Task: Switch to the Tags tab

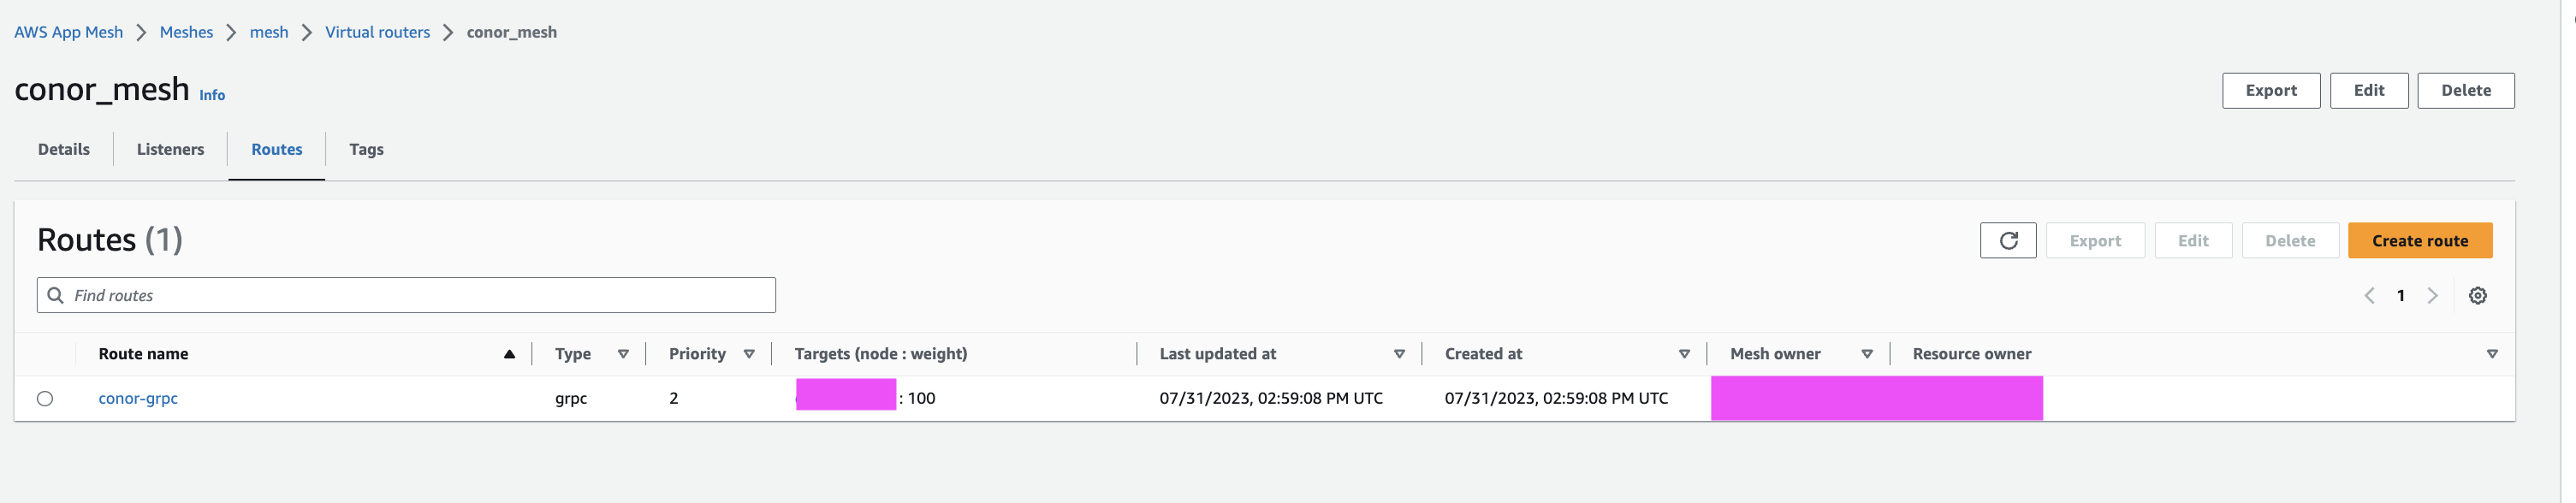Action: [x=366, y=149]
